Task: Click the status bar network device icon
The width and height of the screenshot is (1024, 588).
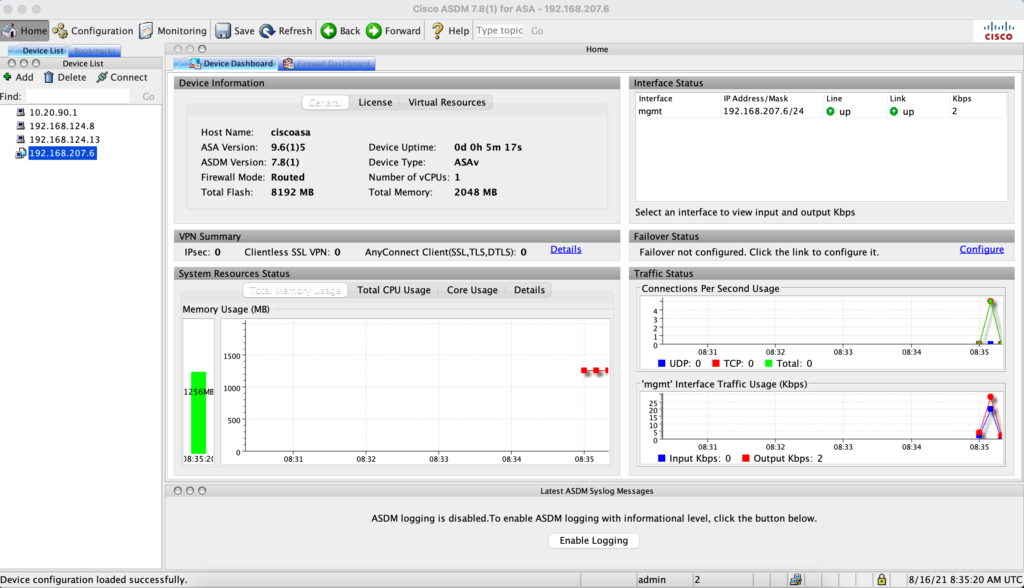Action: [795, 580]
